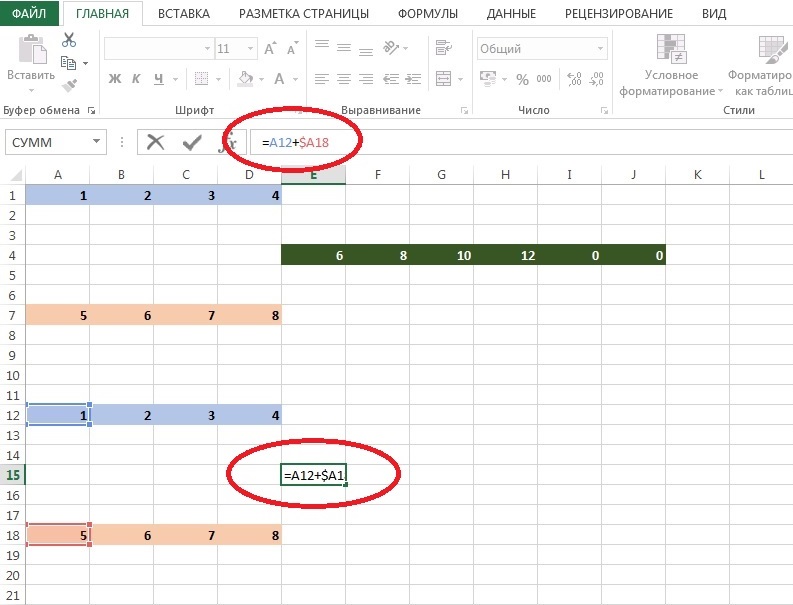Toggle Bold (Ж) formatting
The image size is (793, 605).
[x=114, y=79]
